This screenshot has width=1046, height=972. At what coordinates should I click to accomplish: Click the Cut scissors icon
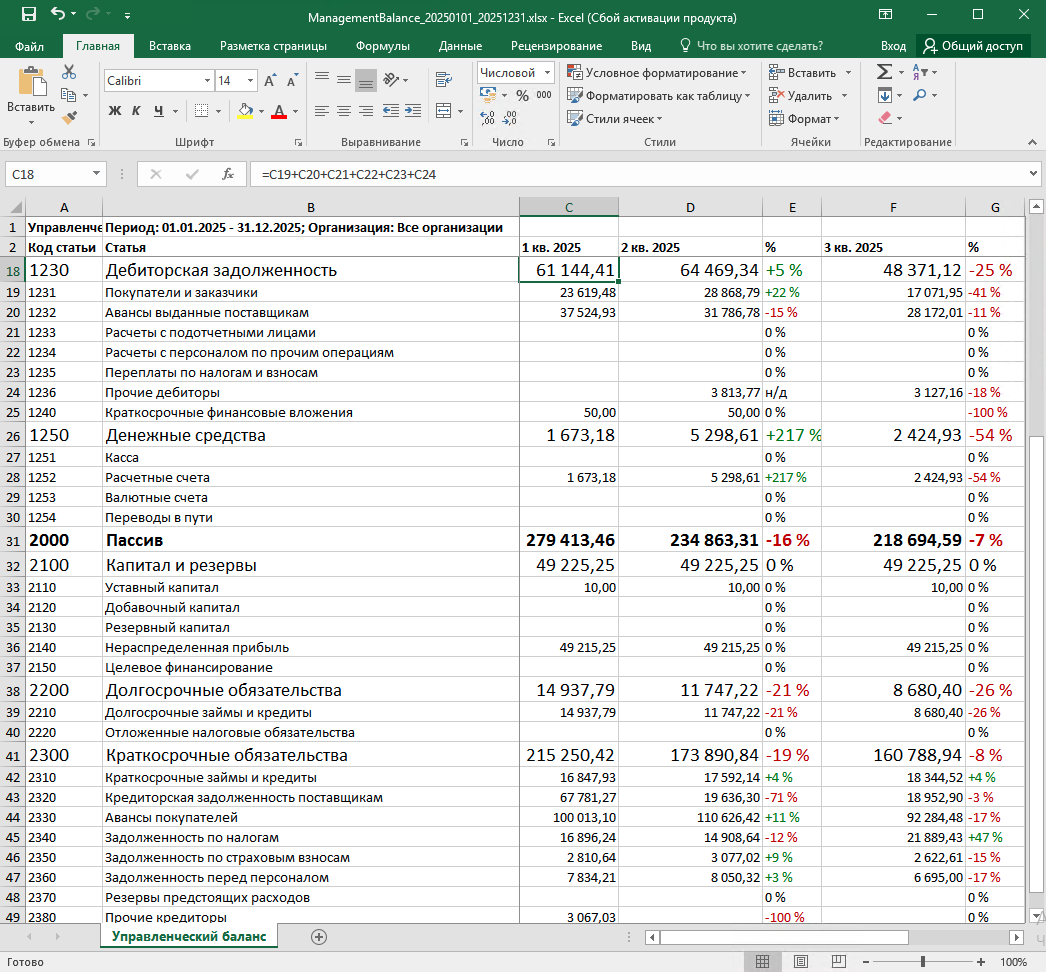pyautogui.click(x=69, y=72)
